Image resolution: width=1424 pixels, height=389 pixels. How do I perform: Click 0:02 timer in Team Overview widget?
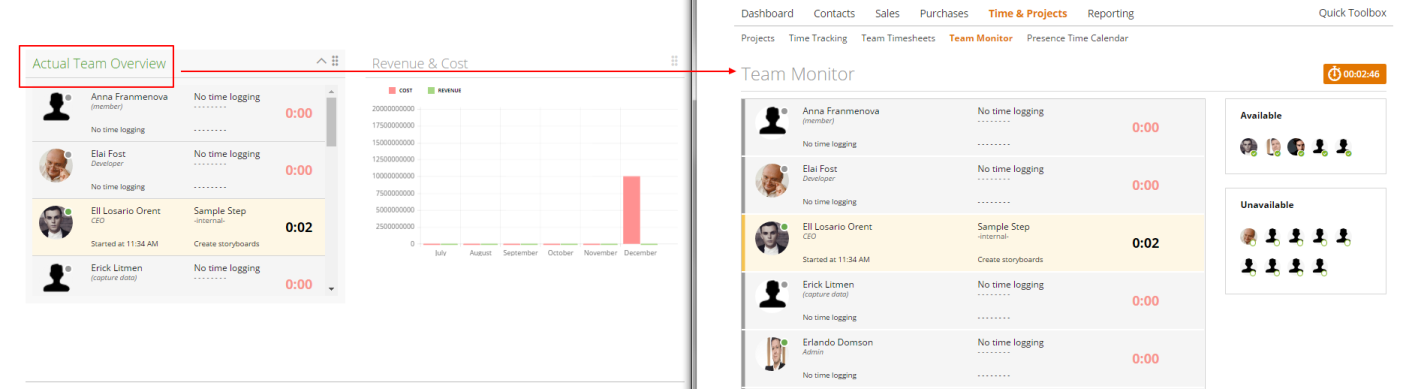[299, 227]
